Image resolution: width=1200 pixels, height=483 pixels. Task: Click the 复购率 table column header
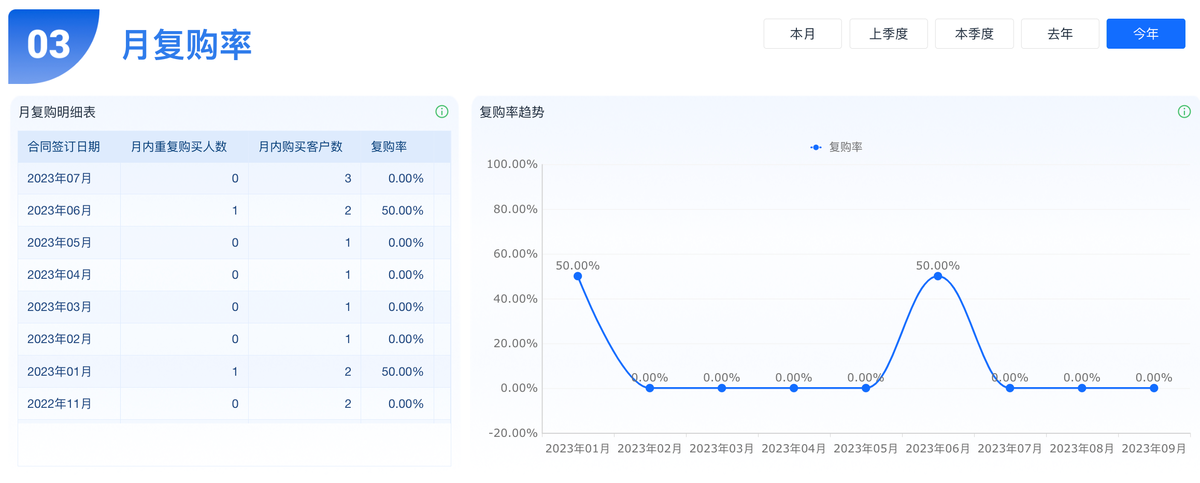[x=389, y=147]
